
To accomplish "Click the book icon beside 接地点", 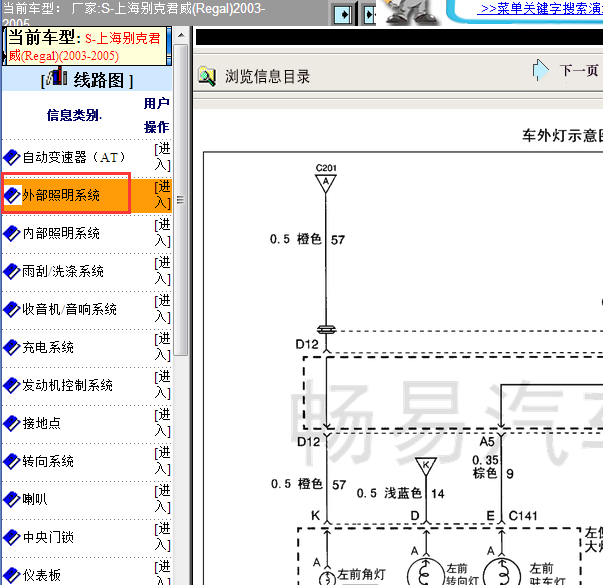I will 12,423.
